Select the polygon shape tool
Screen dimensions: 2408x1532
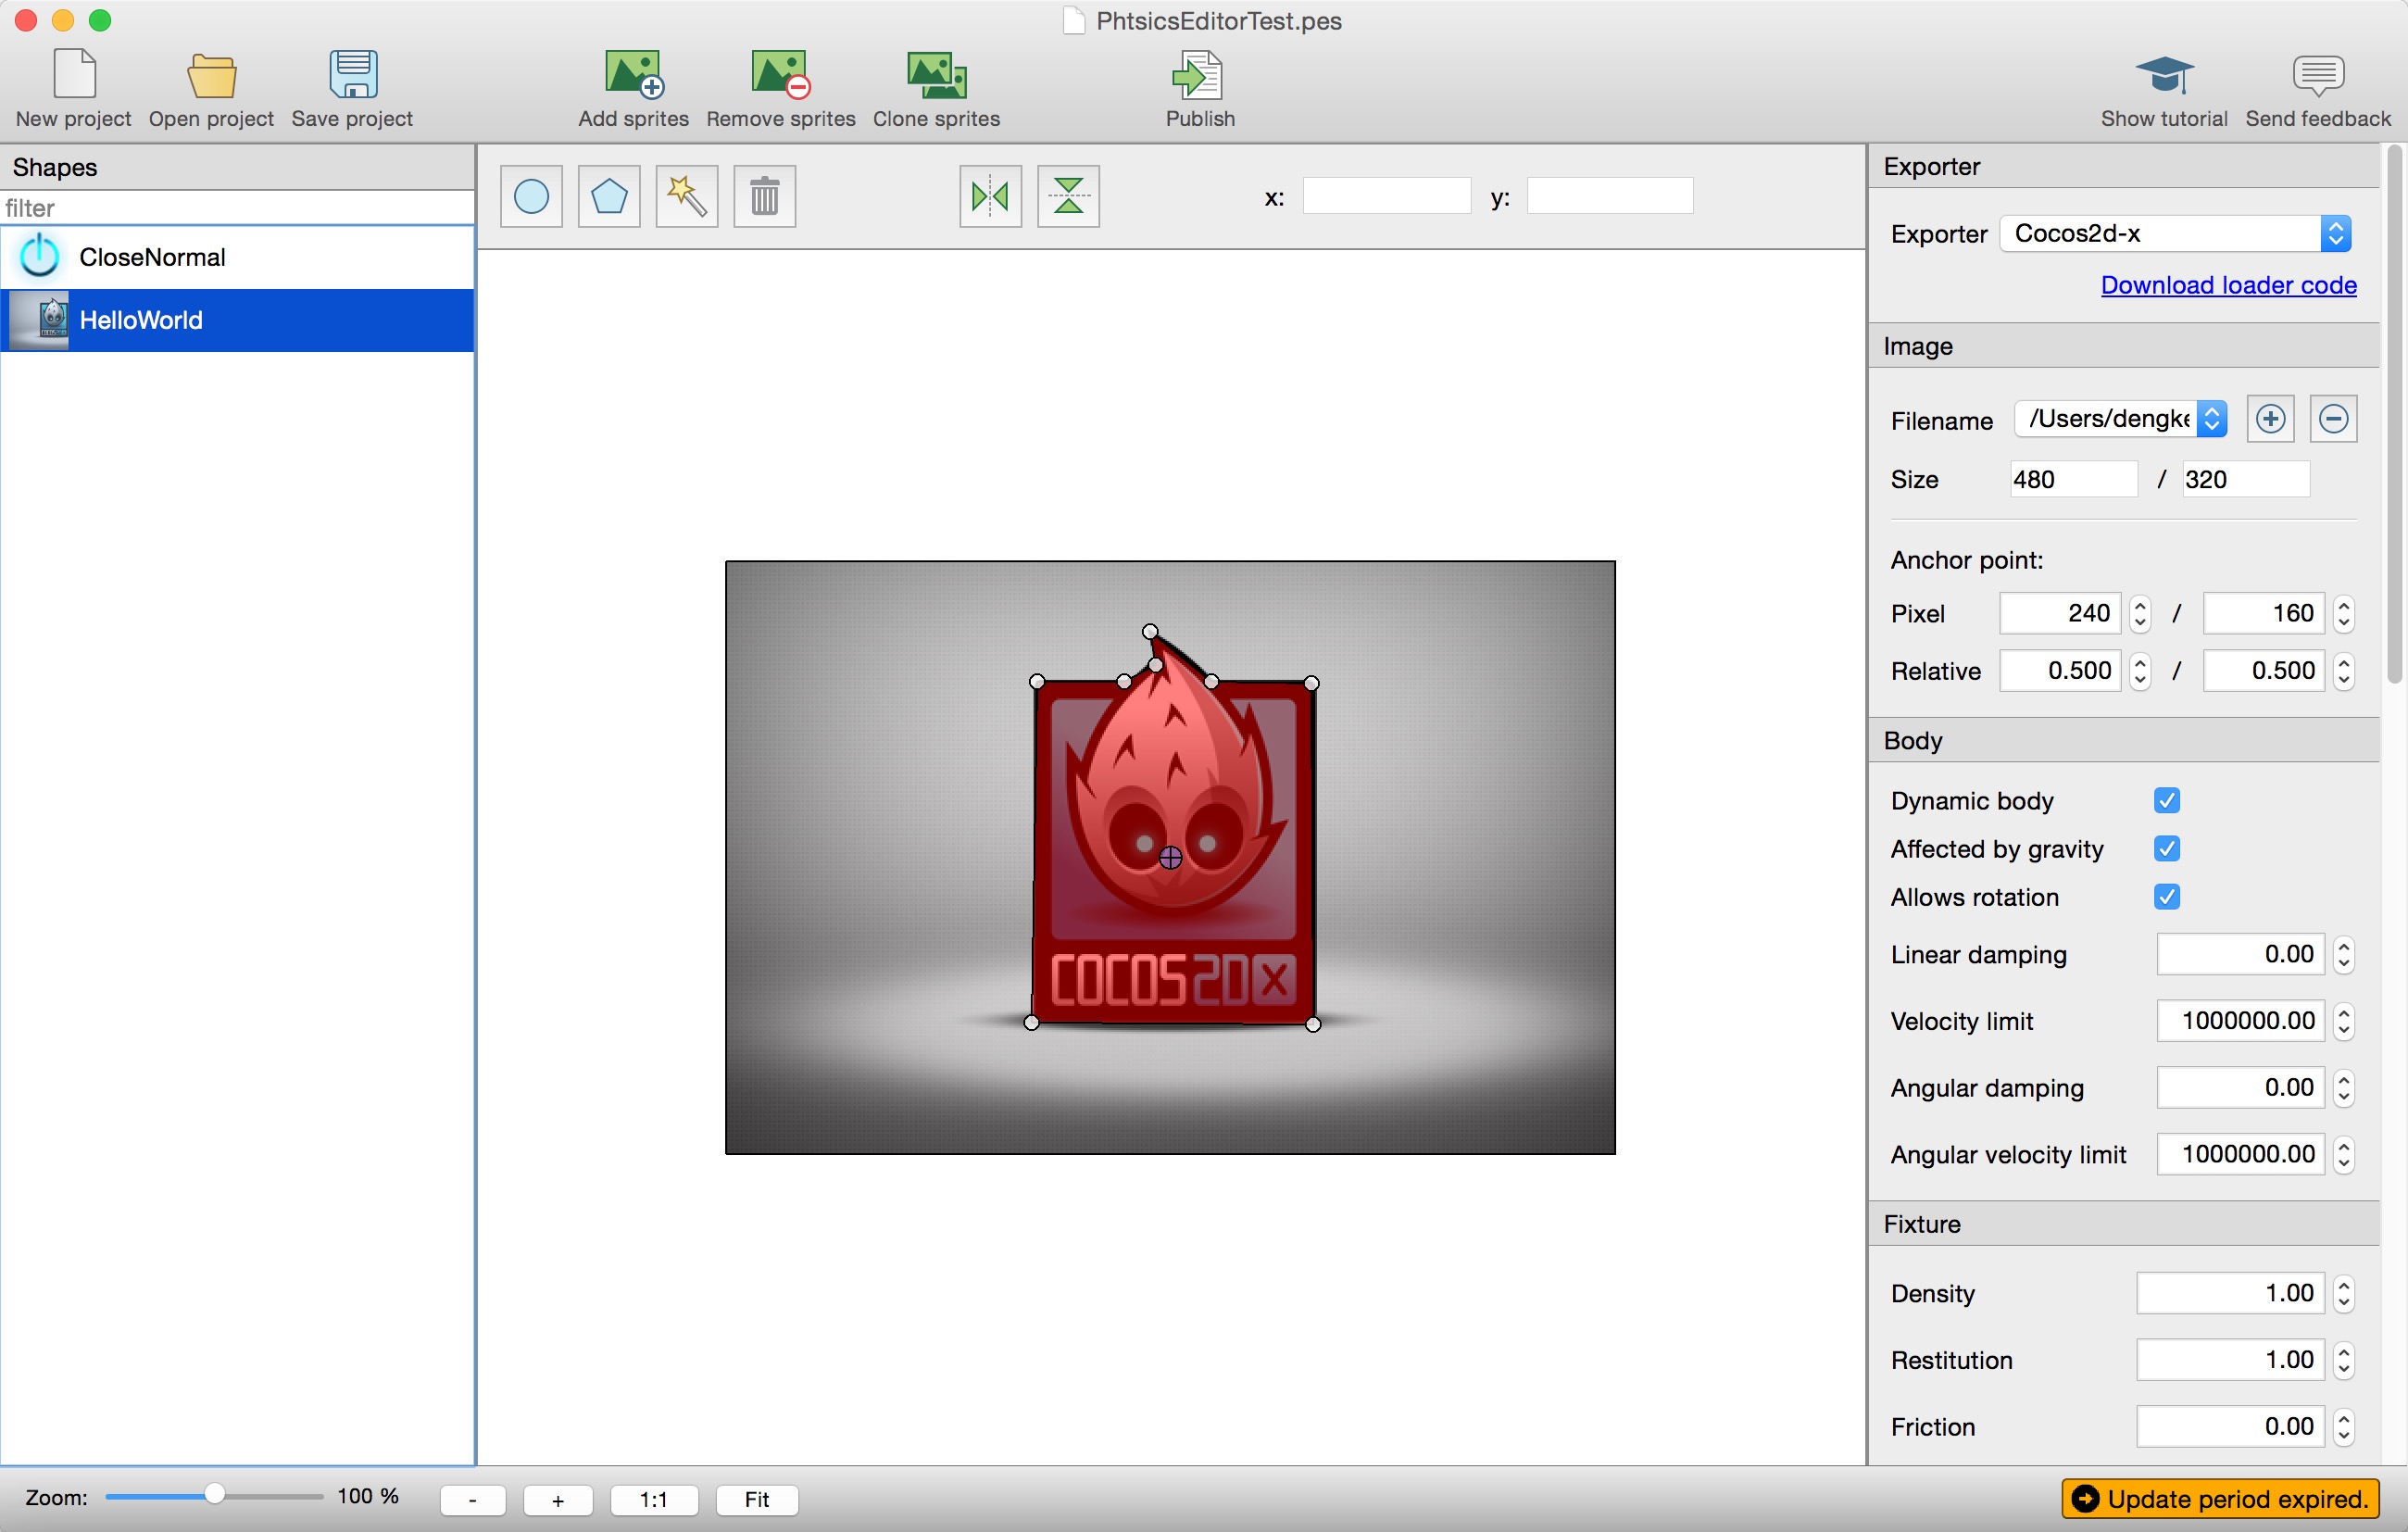tap(609, 196)
